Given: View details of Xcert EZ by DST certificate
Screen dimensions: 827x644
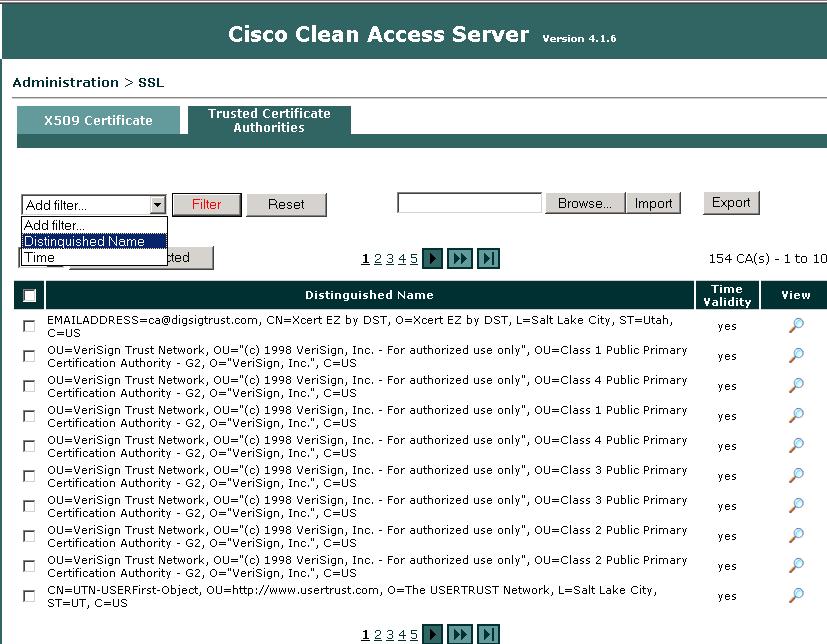Looking at the screenshot, I should point(796,326).
